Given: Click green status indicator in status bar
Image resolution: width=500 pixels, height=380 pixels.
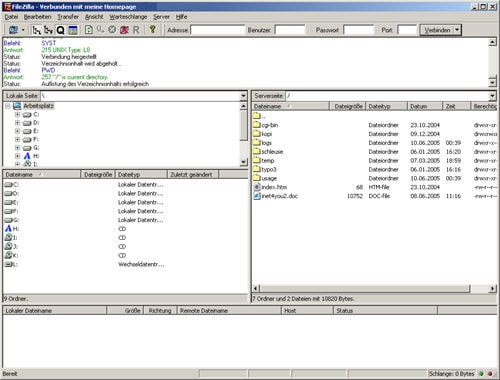Looking at the screenshot, I should 481,374.
